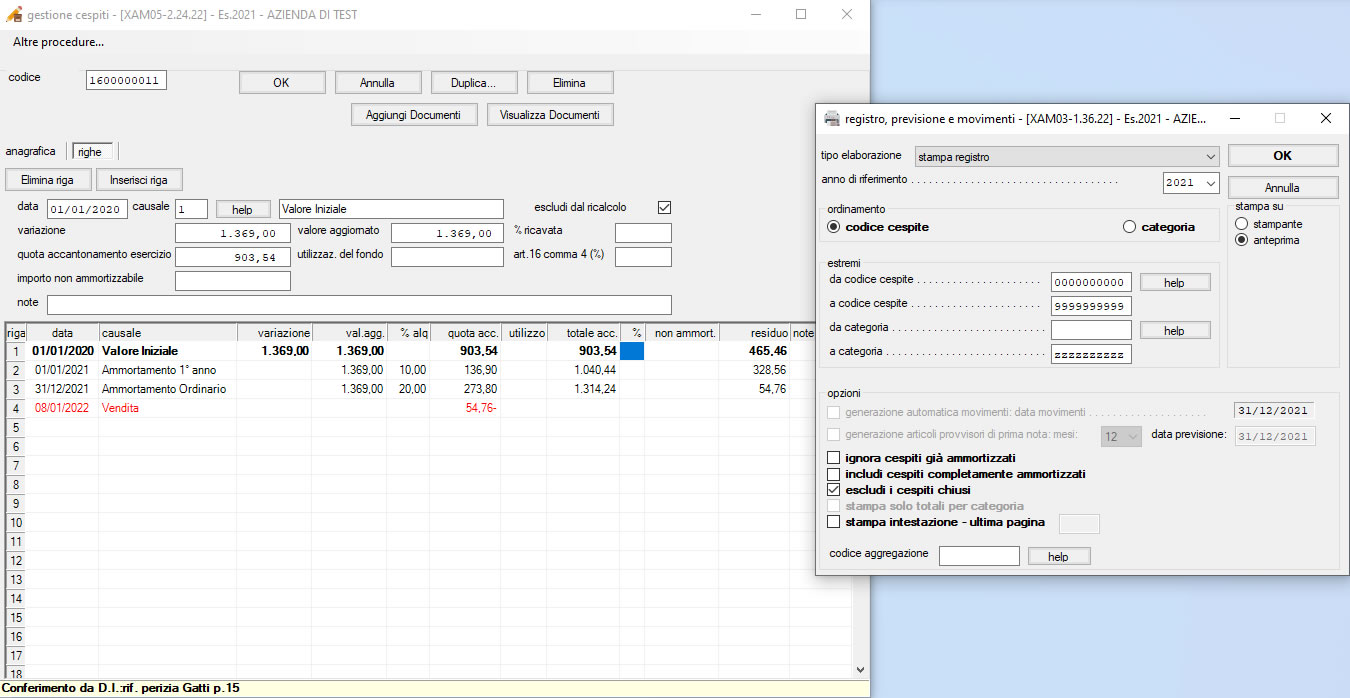Click the codice aggregazione field
Image resolution: width=1350 pixels, height=698 pixels.
point(979,556)
